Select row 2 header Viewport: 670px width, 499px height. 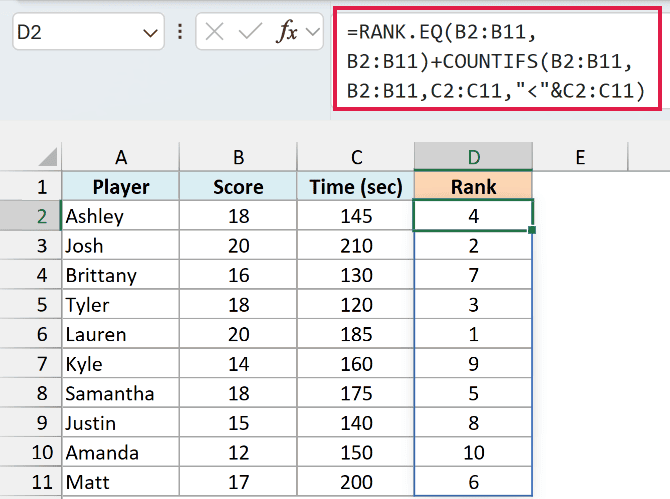click(31, 216)
